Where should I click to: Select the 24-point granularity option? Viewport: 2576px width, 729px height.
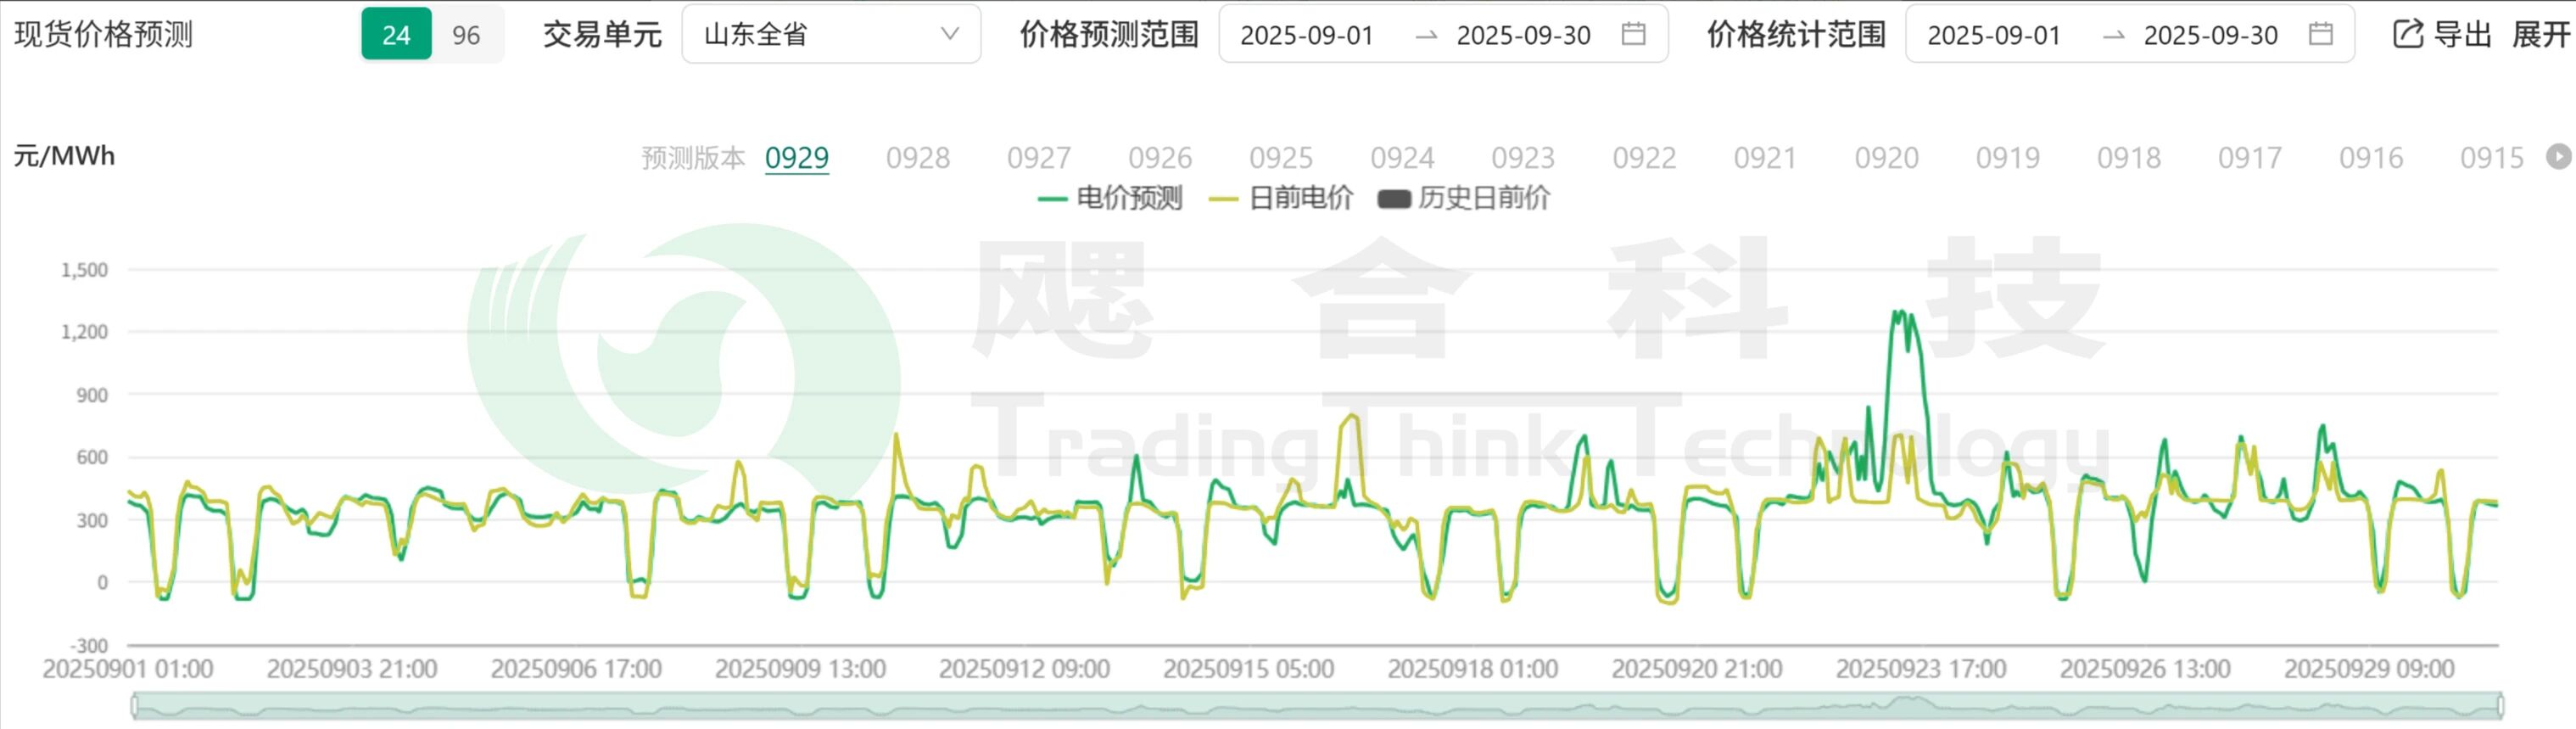pyautogui.click(x=396, y=35)
